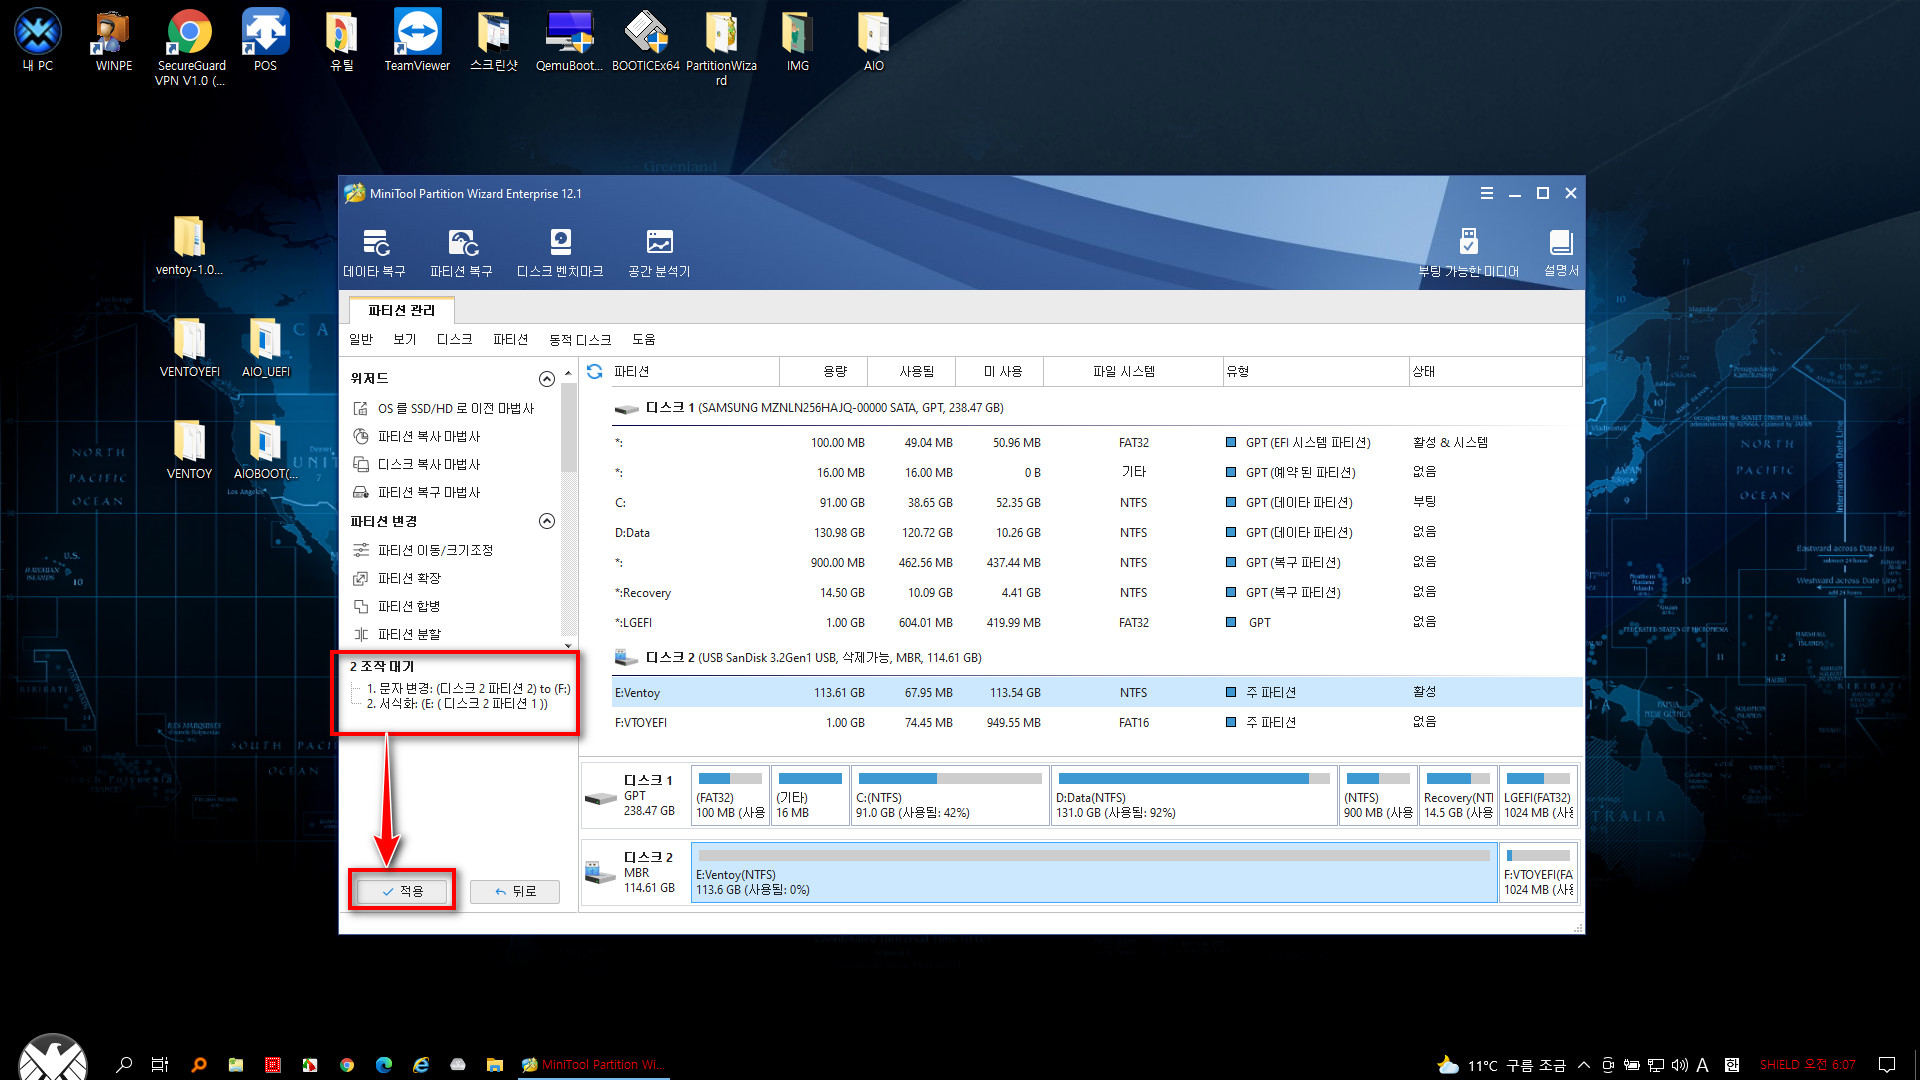Image resolution: width=1920 pixels, height=1080 pixels.
Task: Open Chrome from the taskbar
Action: 347,1065
